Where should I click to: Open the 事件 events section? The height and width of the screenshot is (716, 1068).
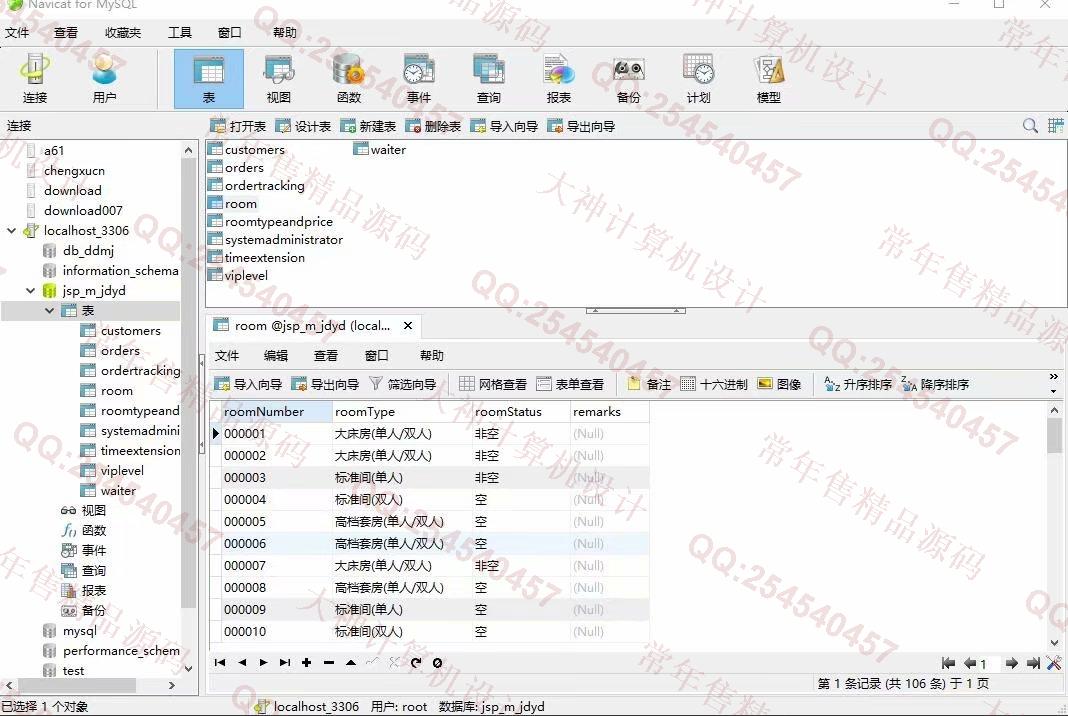click(x=419, y=78)
